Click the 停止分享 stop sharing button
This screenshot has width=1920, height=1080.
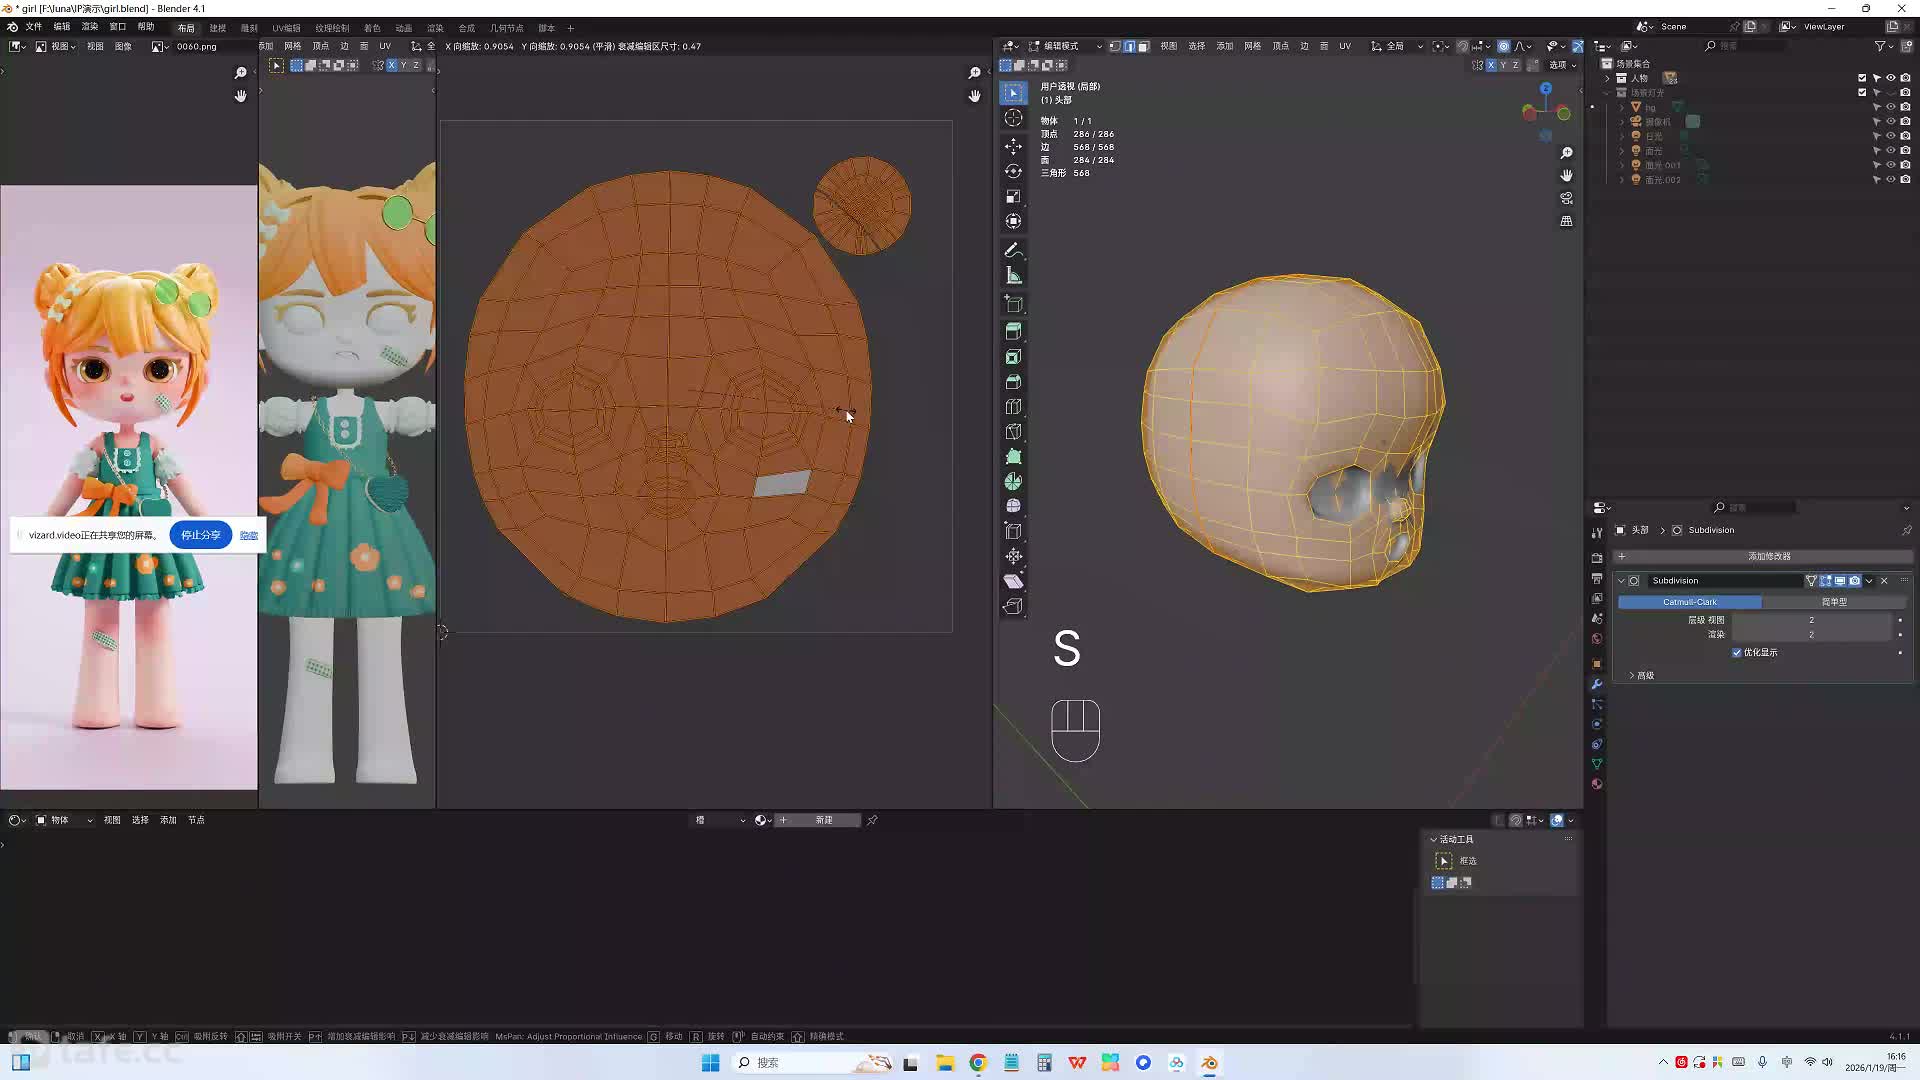click(x=200, y=535)
